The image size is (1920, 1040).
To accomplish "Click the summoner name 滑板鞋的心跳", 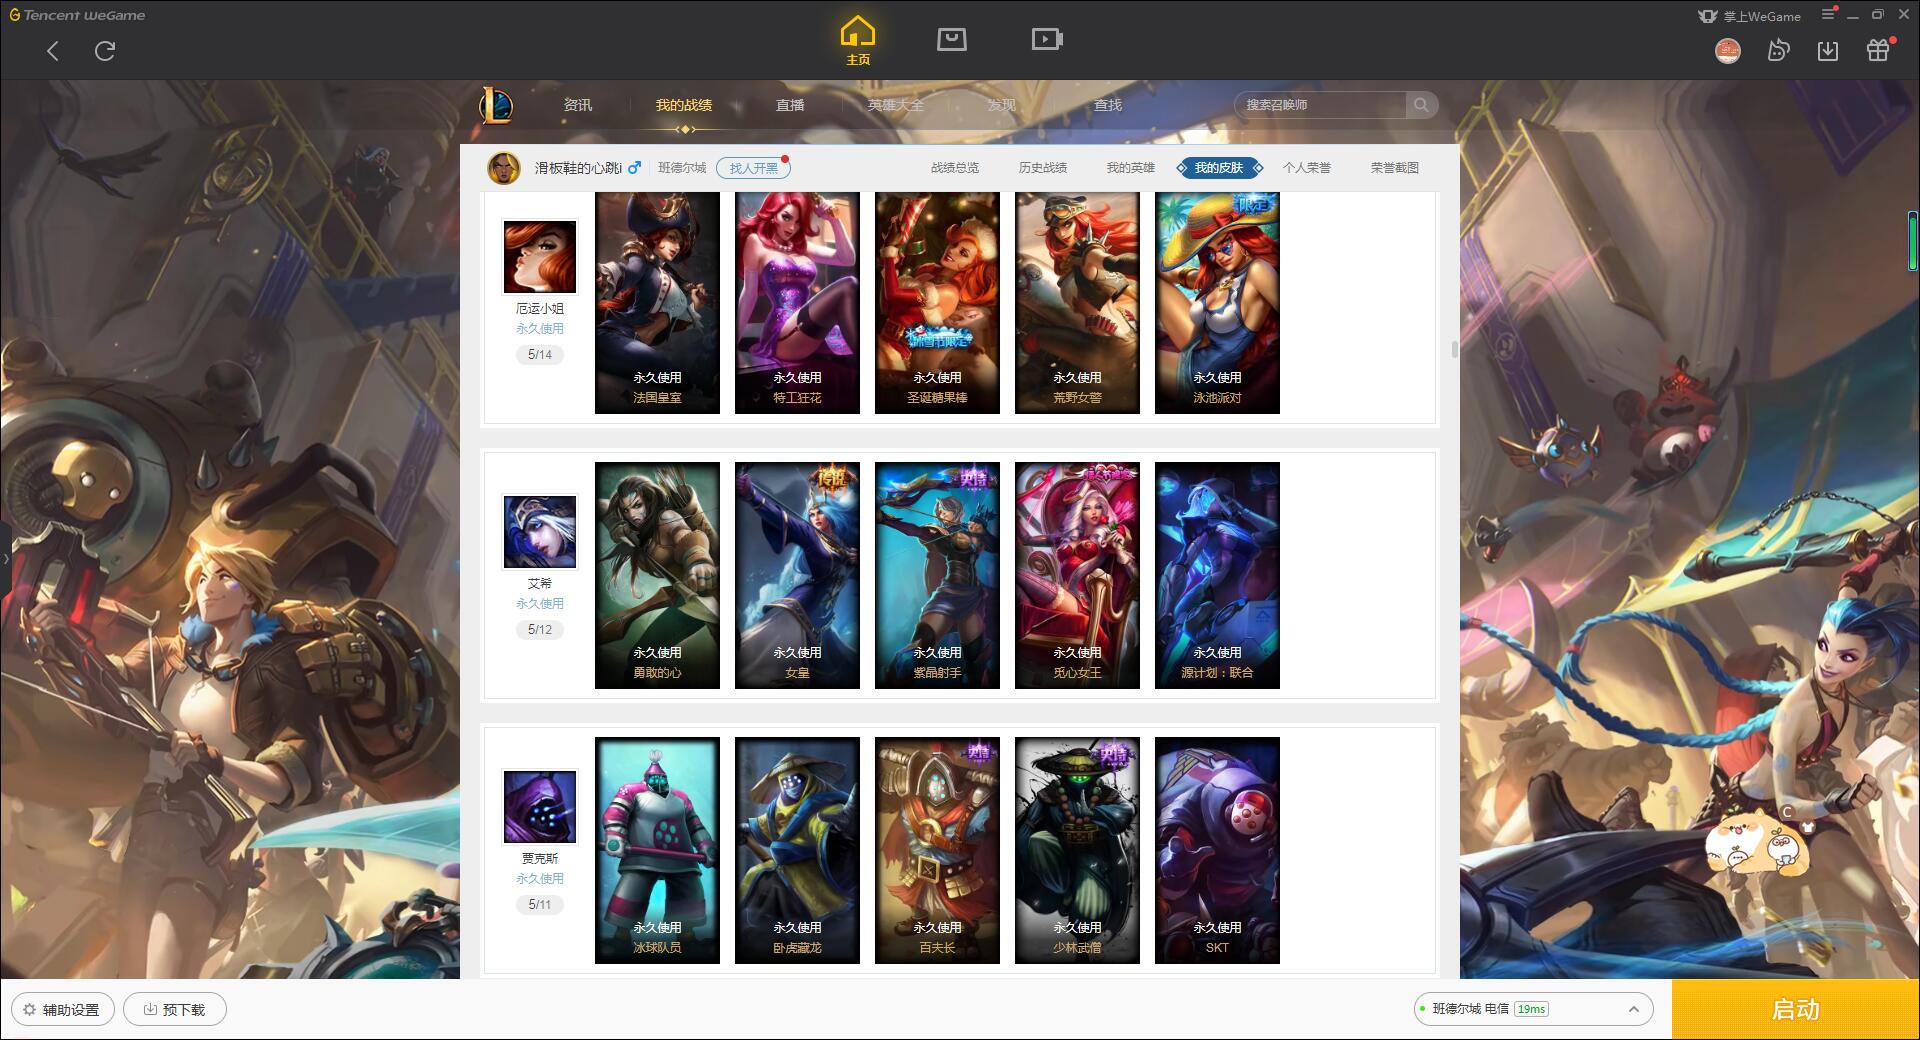I will click(x=578, y=168).
